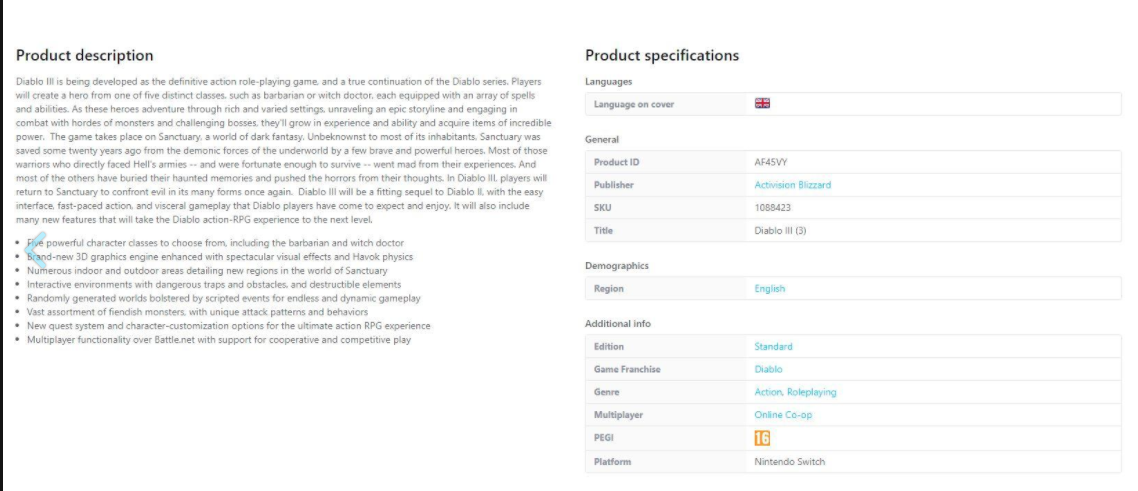The image size is (1138, 491).
Task: Click the Product description heading
Action: 85,56
